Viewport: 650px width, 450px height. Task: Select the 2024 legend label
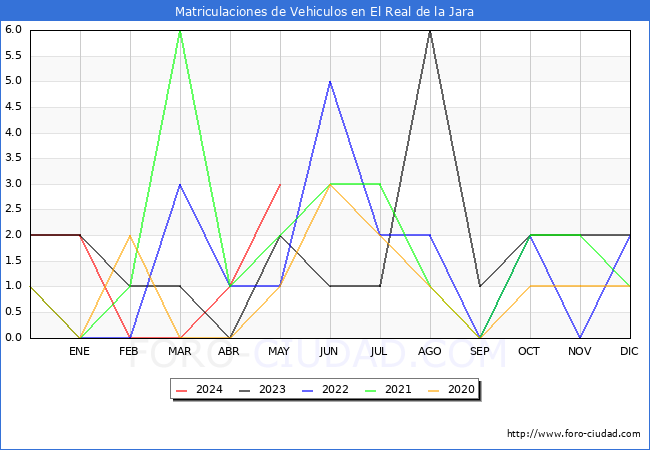pyautogui.click(x=209, y=390)
